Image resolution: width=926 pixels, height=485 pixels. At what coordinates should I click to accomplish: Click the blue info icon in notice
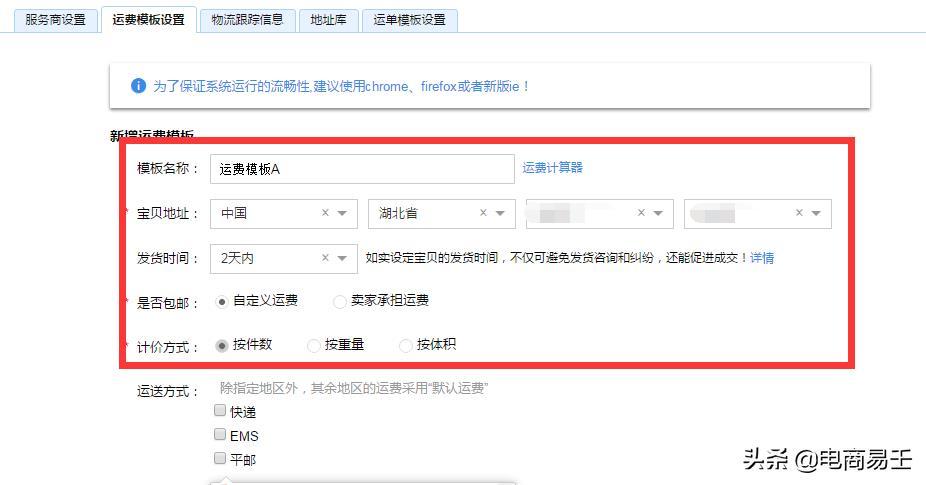tap(138, 86)
